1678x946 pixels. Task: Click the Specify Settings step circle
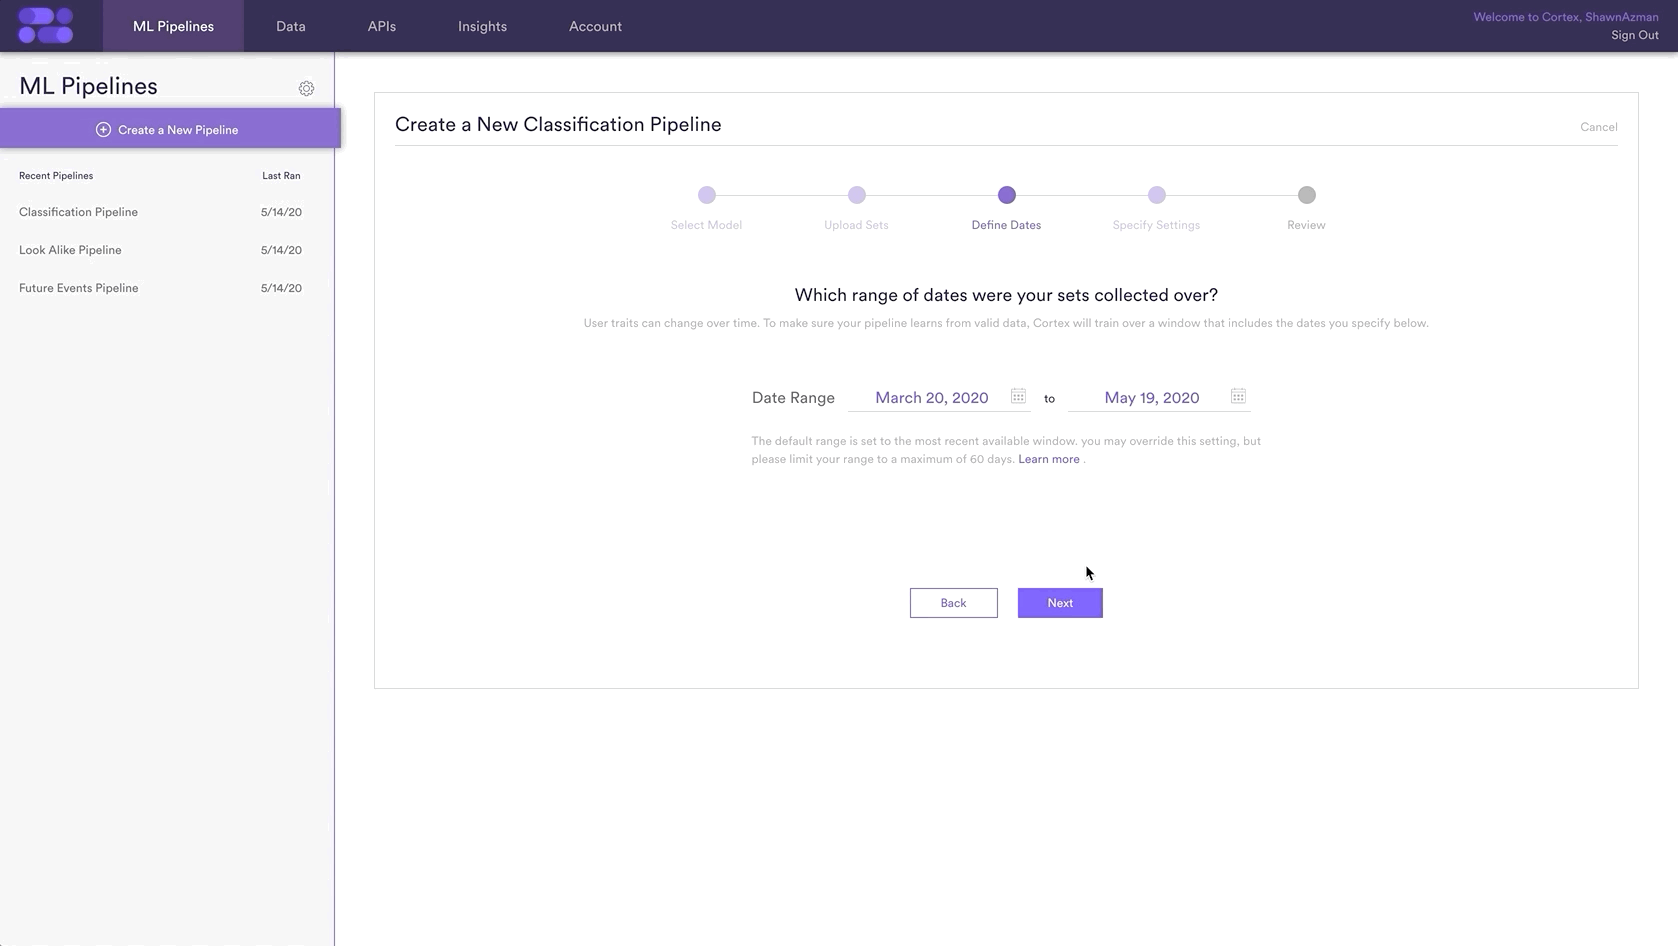click(x=1157, y=195)
